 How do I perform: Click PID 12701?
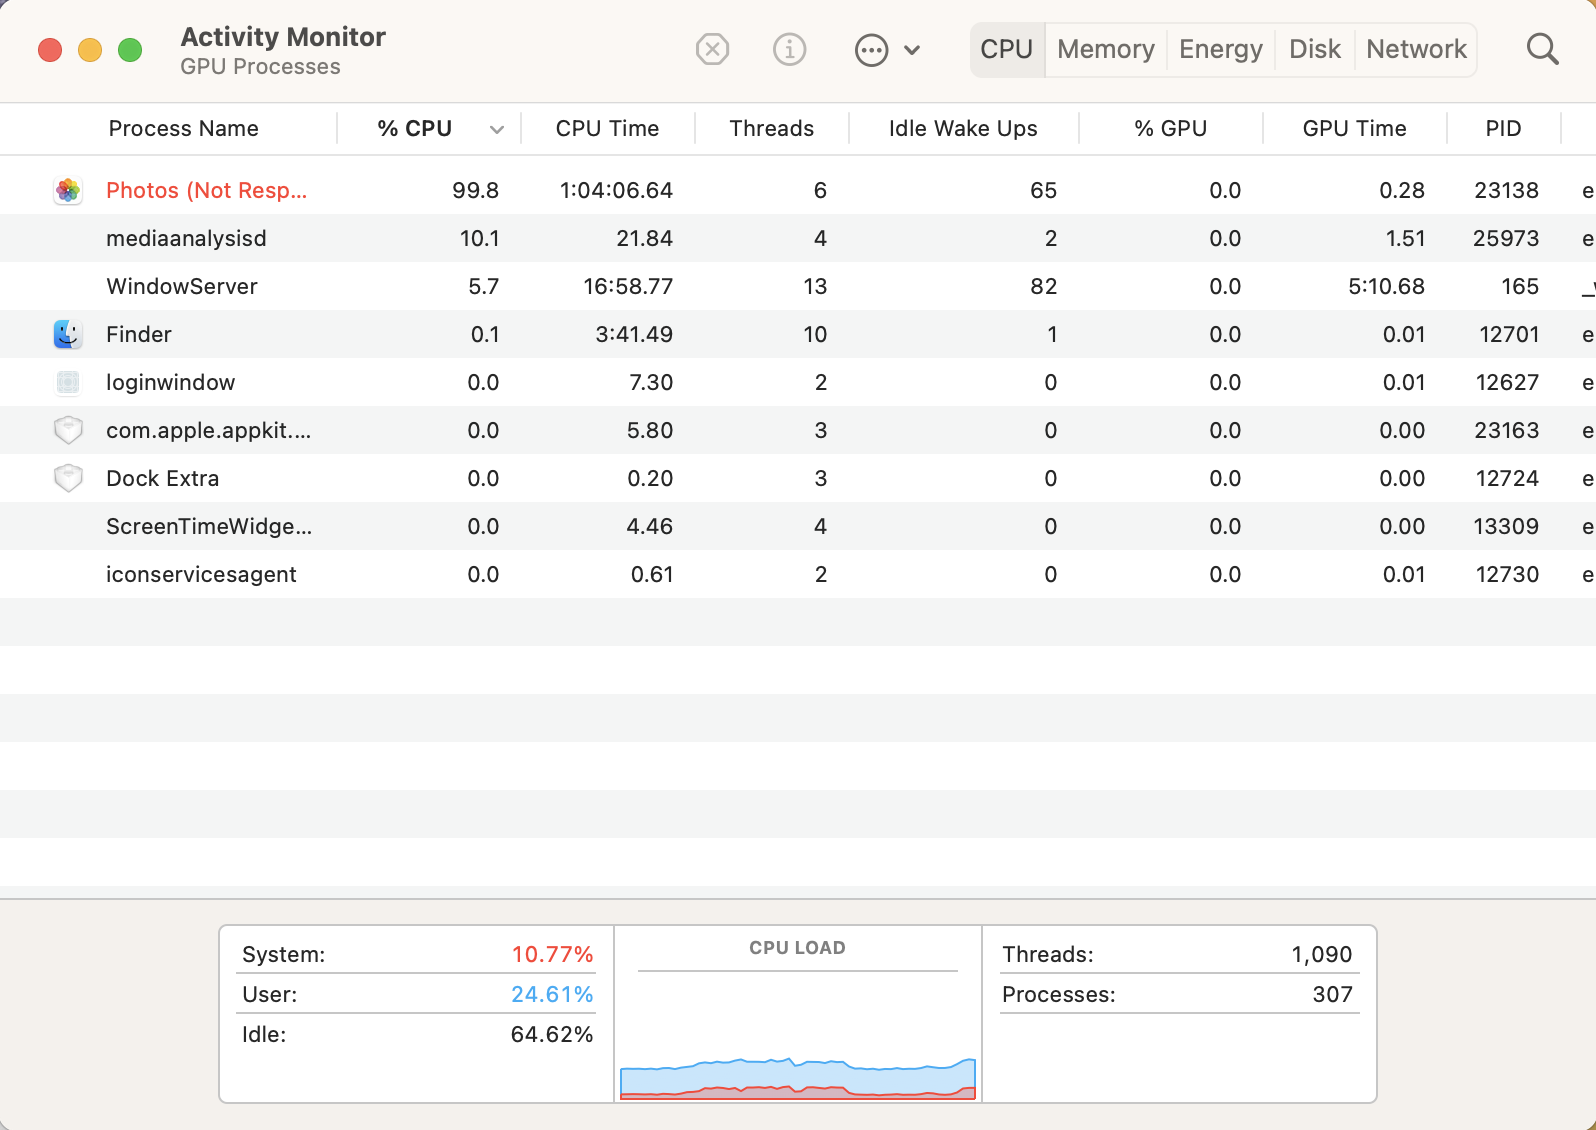click(1509, 334)
